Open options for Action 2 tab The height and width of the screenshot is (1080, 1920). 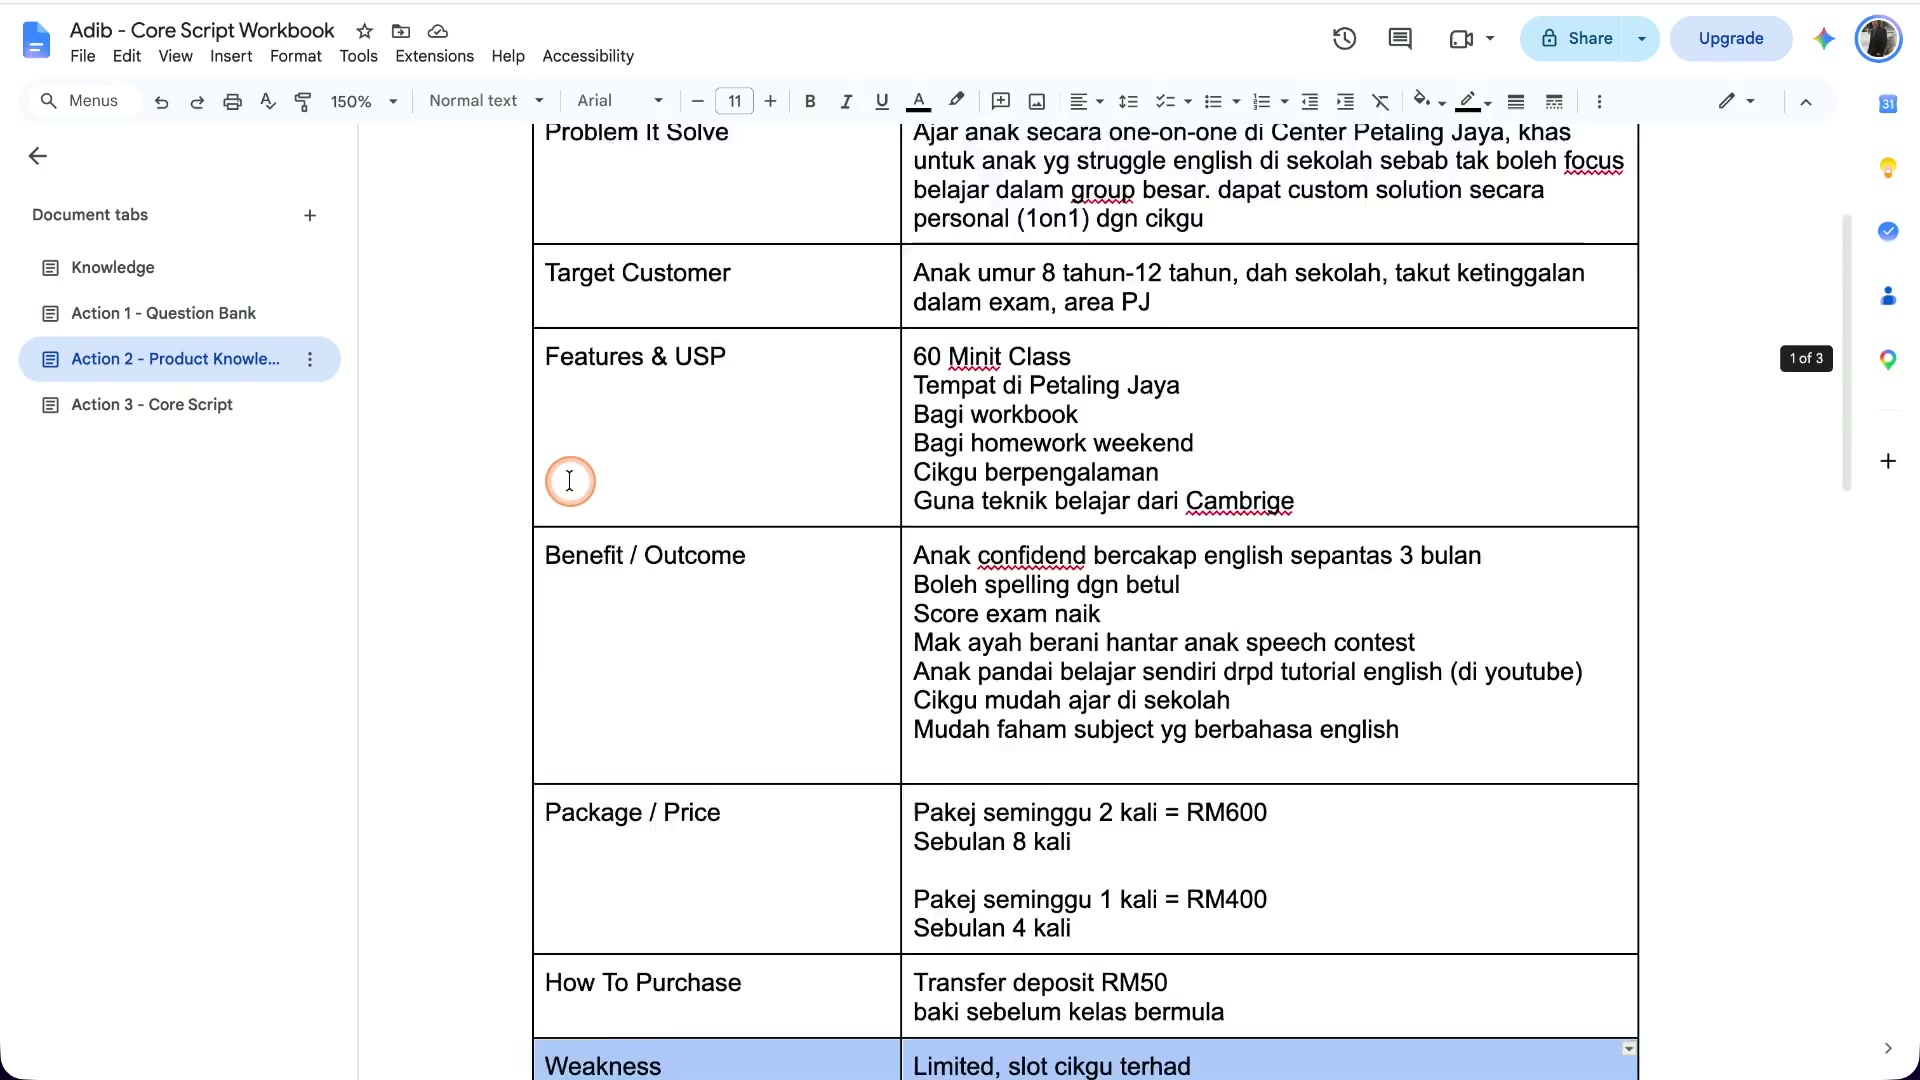(310, 359)
